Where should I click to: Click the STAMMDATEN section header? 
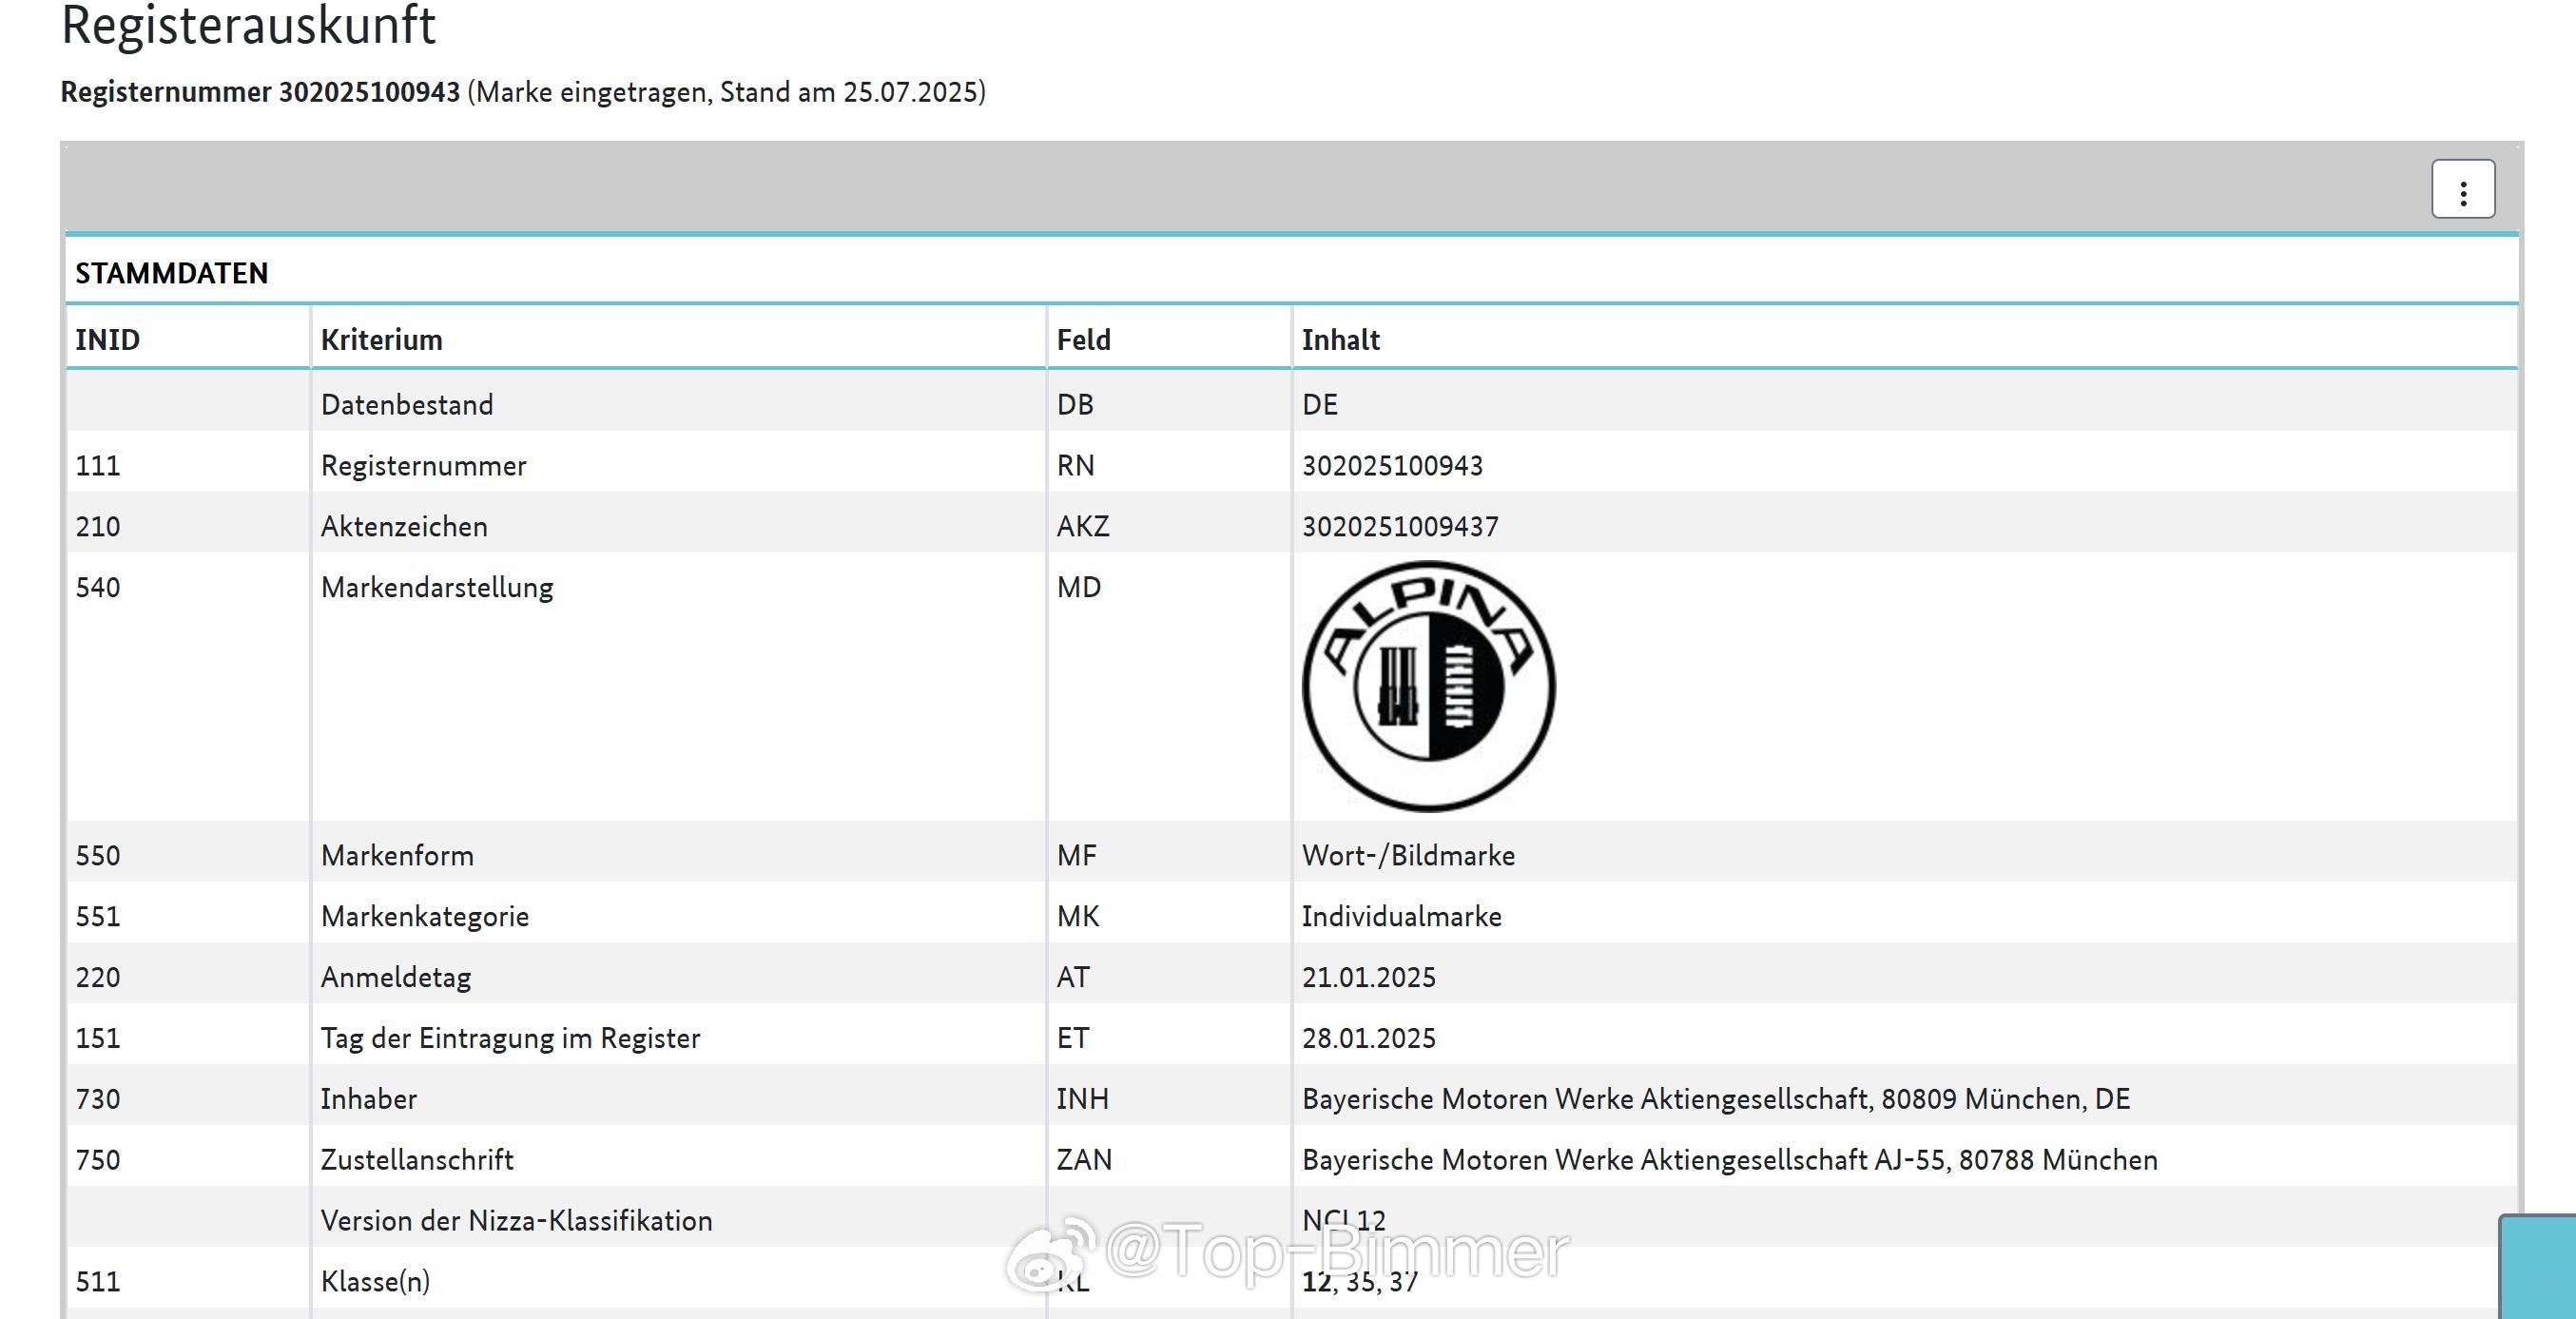tap(172, 273)
